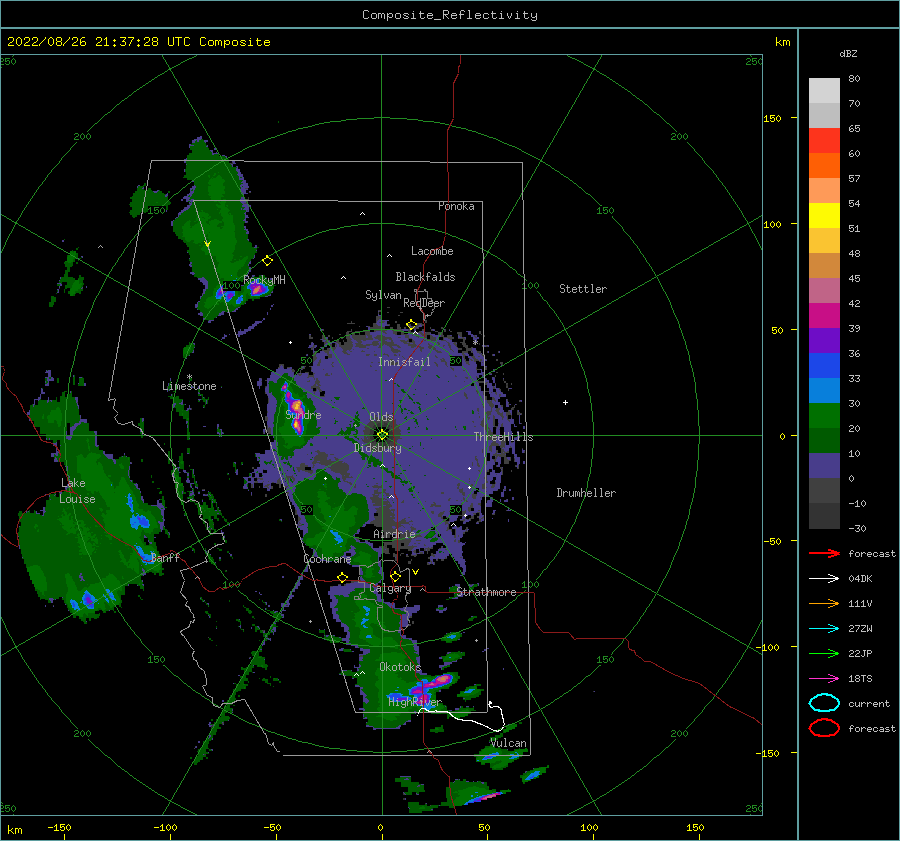Click the Drumheller city label

586,493
